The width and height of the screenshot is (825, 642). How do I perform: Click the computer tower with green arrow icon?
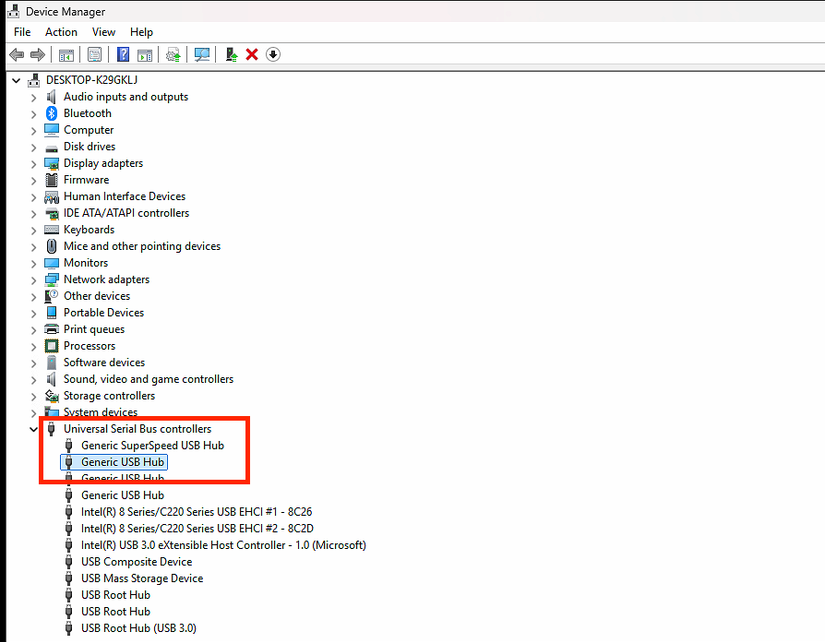pyautogui.click(x=231, y=54)
